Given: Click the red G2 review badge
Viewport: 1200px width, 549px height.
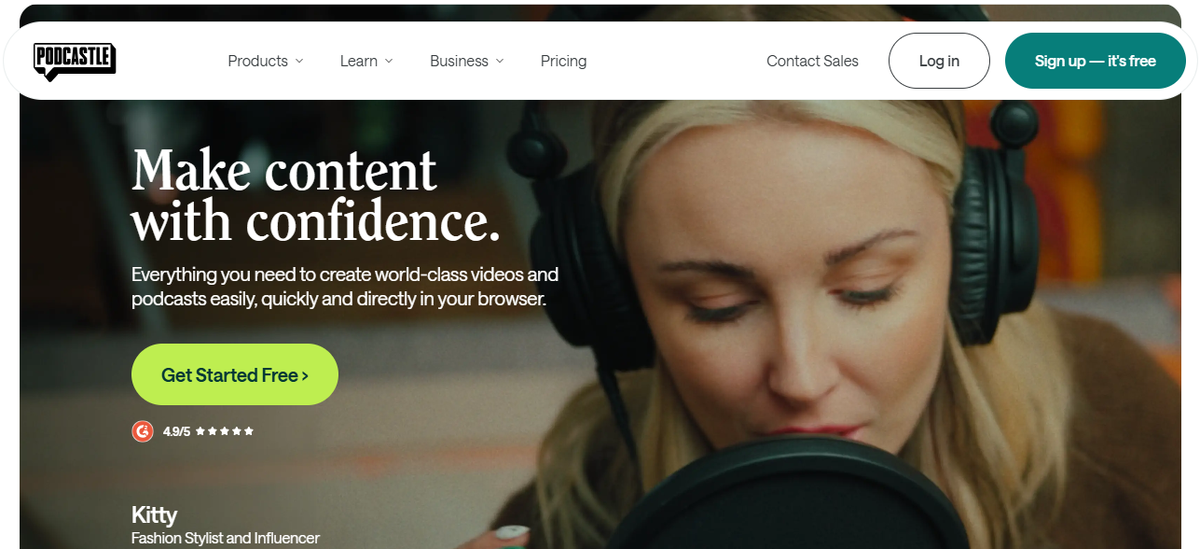Looking at the screenshot, I should (x=142, y=431).
